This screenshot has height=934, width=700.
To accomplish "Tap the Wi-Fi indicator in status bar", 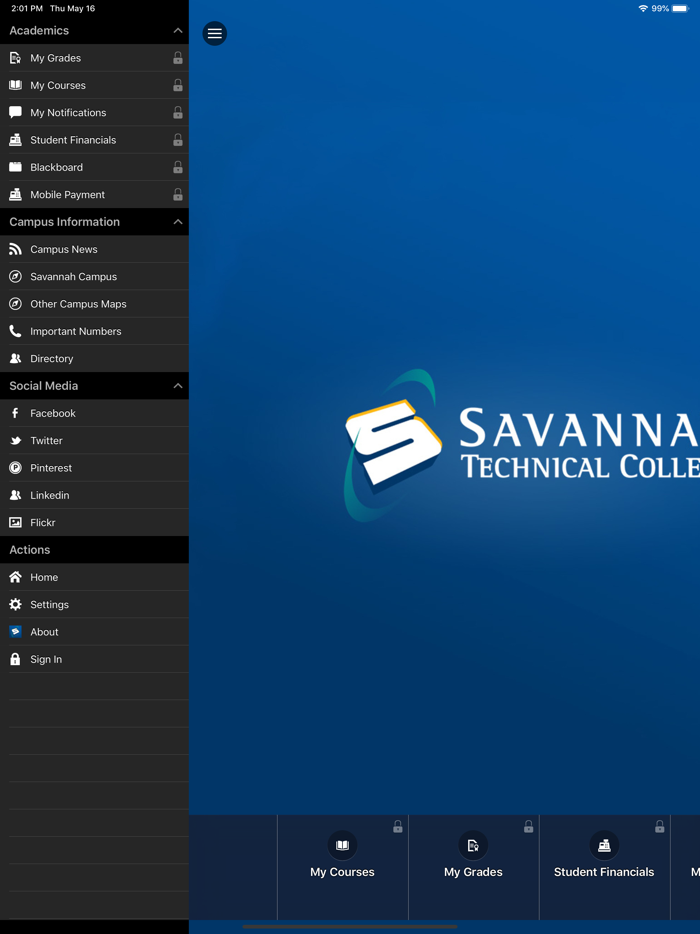I will click(x=643, y=8).
